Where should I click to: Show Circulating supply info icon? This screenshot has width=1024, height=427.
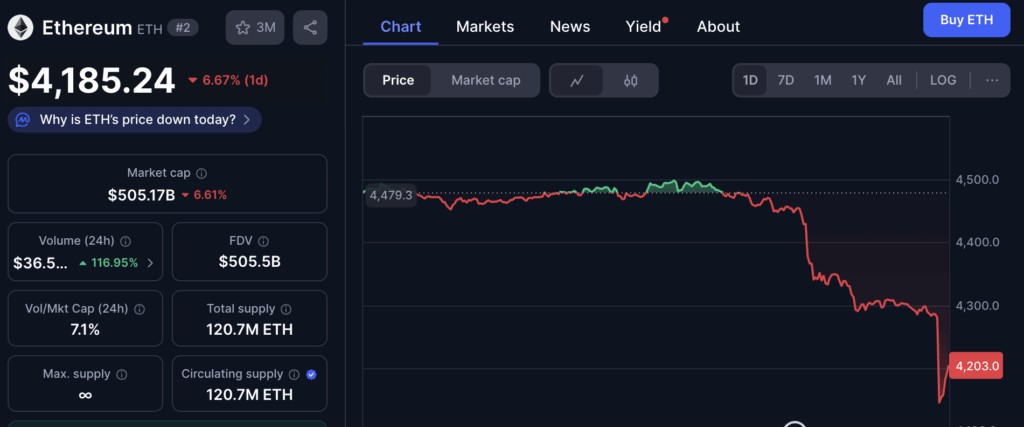[294, 375]
